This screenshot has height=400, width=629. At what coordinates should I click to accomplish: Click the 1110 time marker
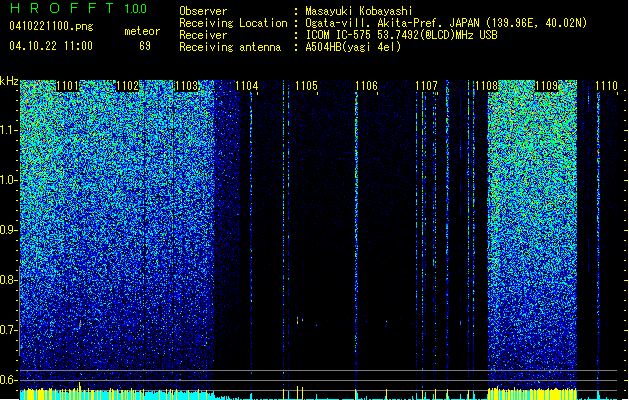coord(607,86)
